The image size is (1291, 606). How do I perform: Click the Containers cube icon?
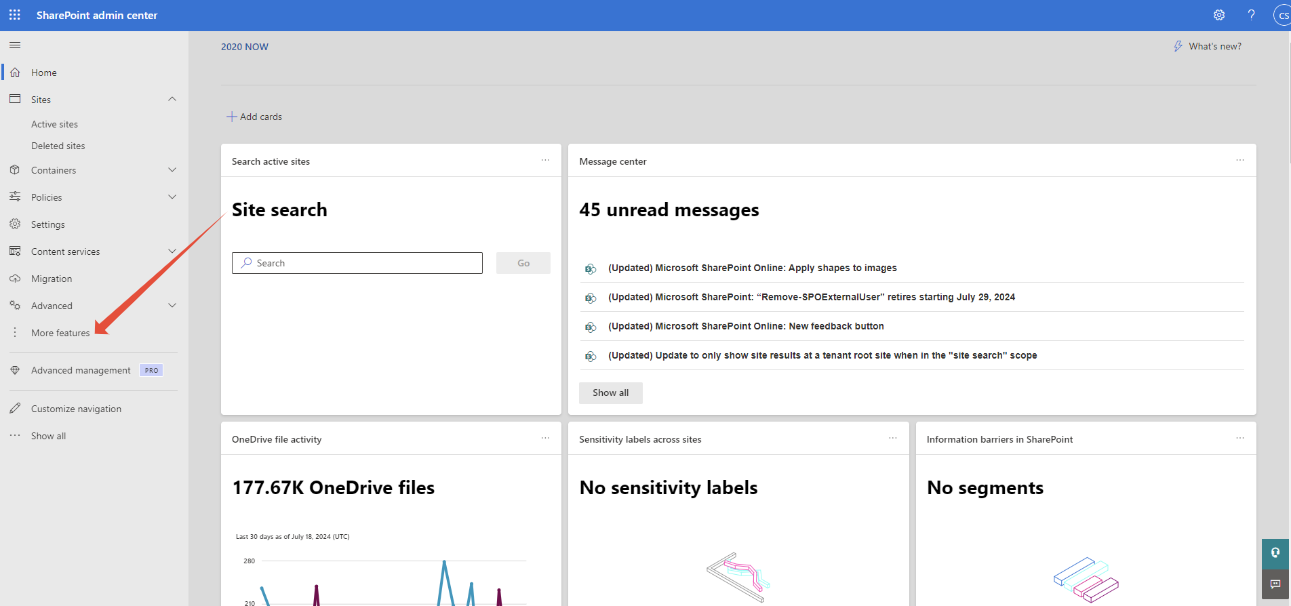pyautogui.click(x=14, y=170)
